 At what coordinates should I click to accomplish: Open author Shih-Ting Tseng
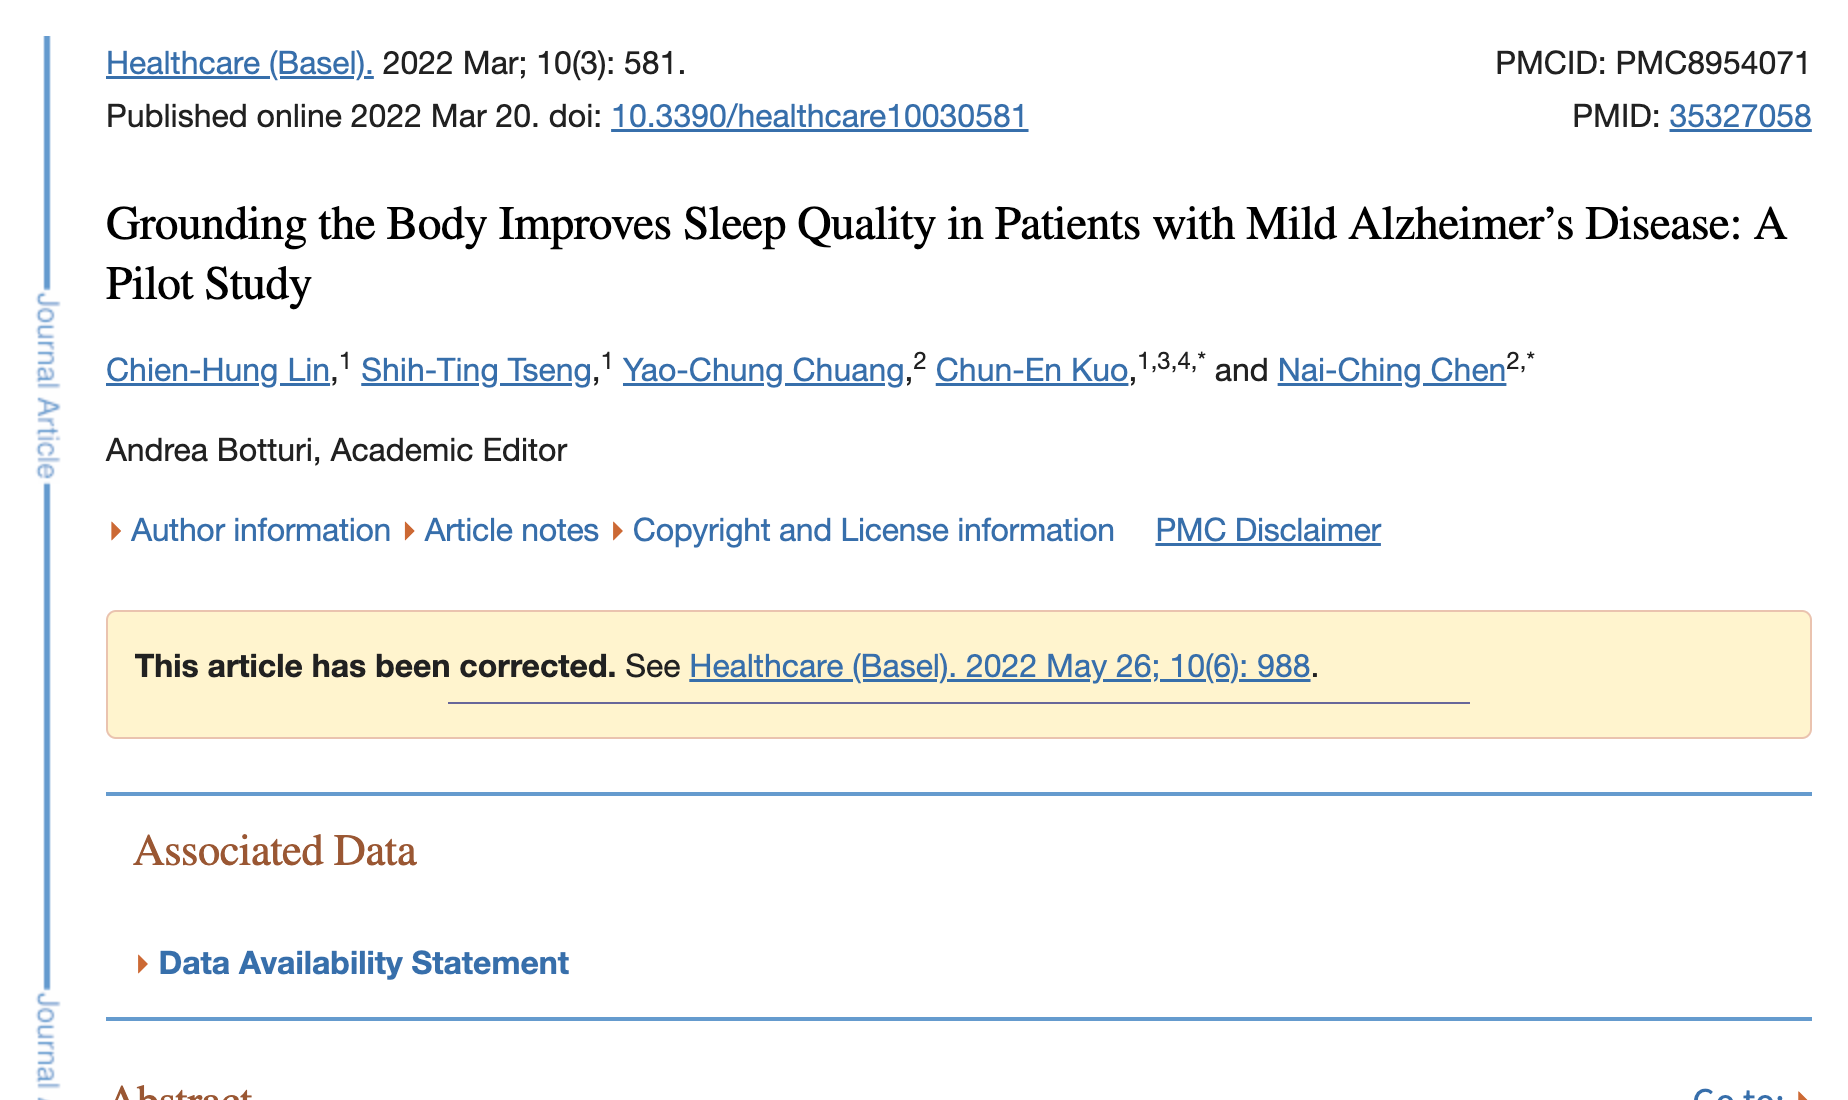pyautogui.click(x=476, y=370)
